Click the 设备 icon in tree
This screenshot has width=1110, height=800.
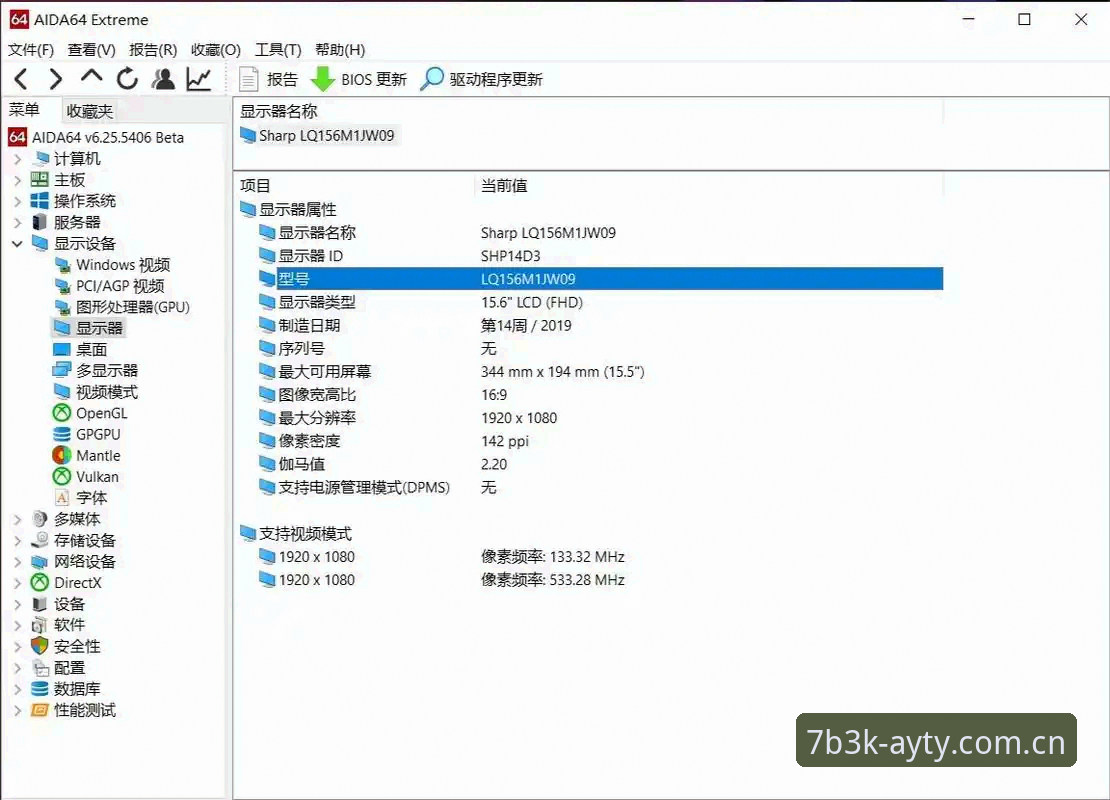tap(40, 604)
